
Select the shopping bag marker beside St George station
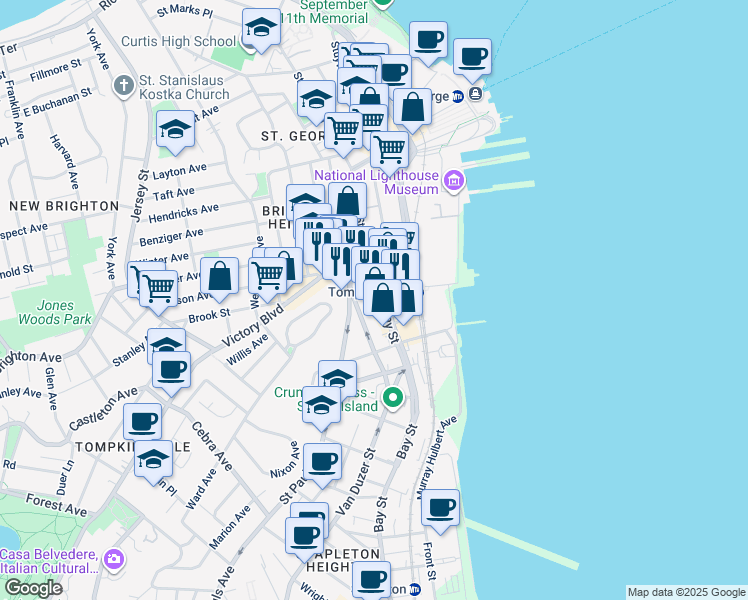(x=412, y=108)
